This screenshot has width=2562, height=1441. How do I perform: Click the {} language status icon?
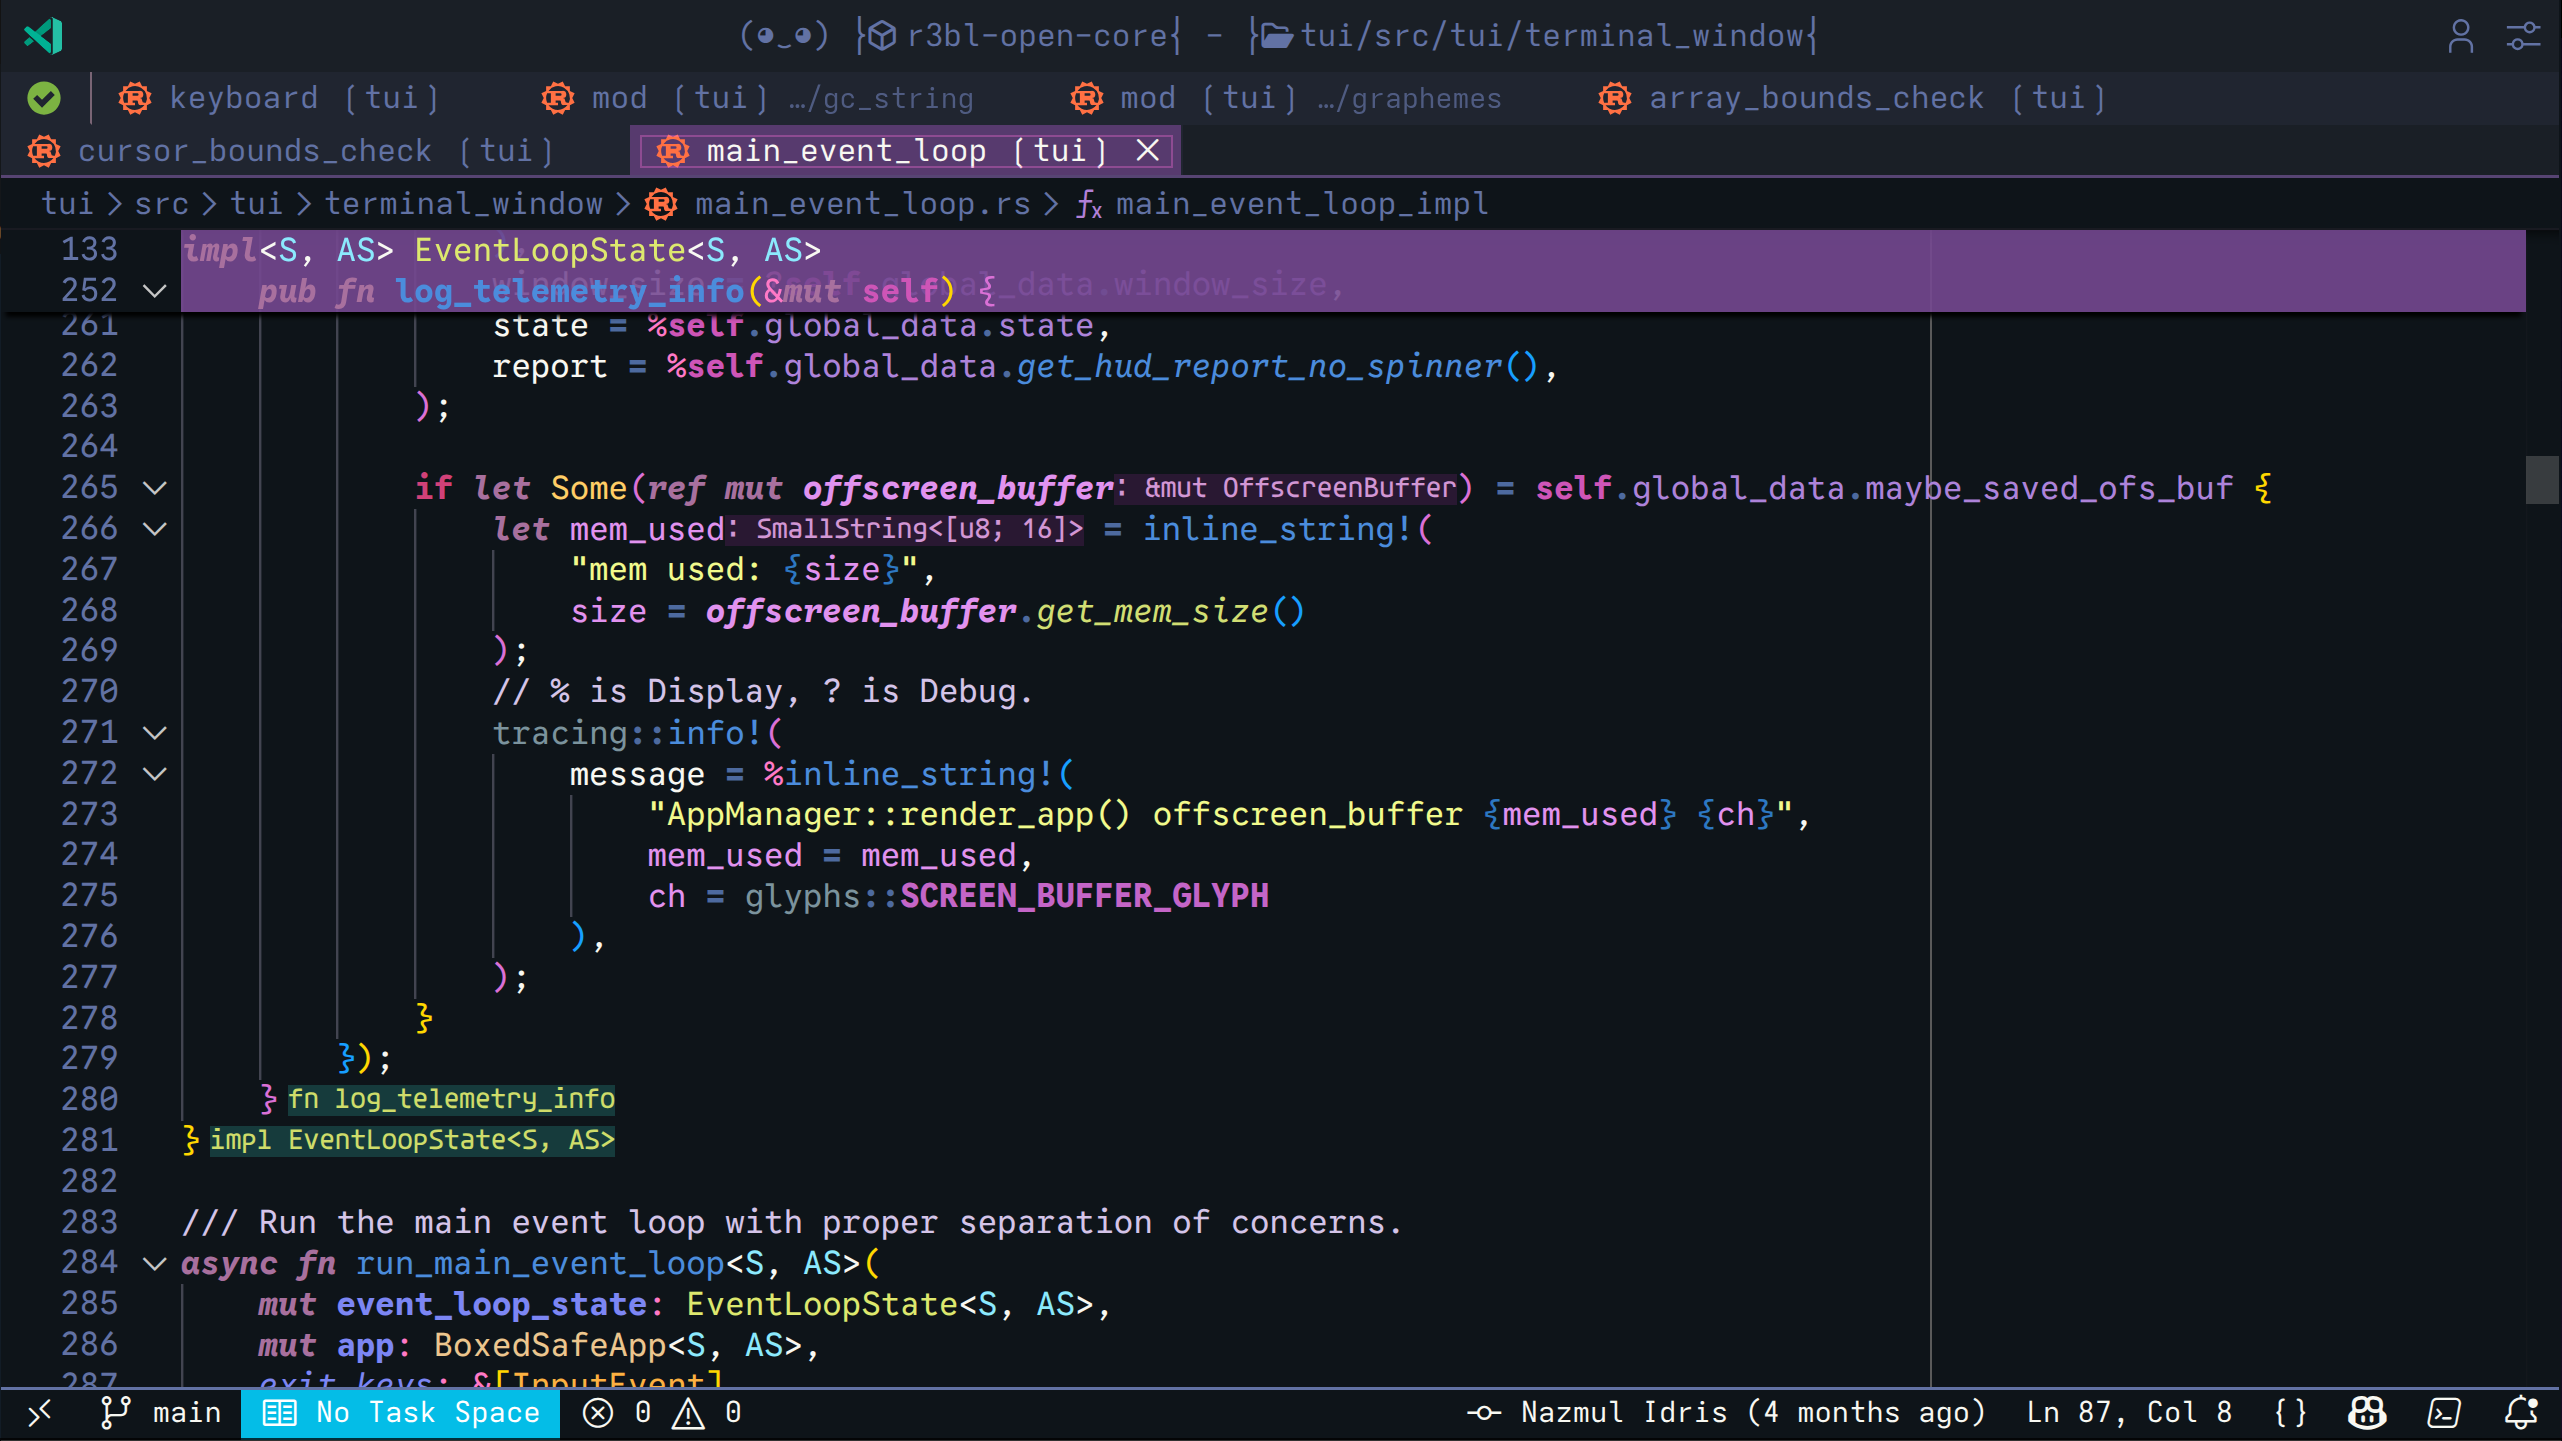click(2290, 1412)
